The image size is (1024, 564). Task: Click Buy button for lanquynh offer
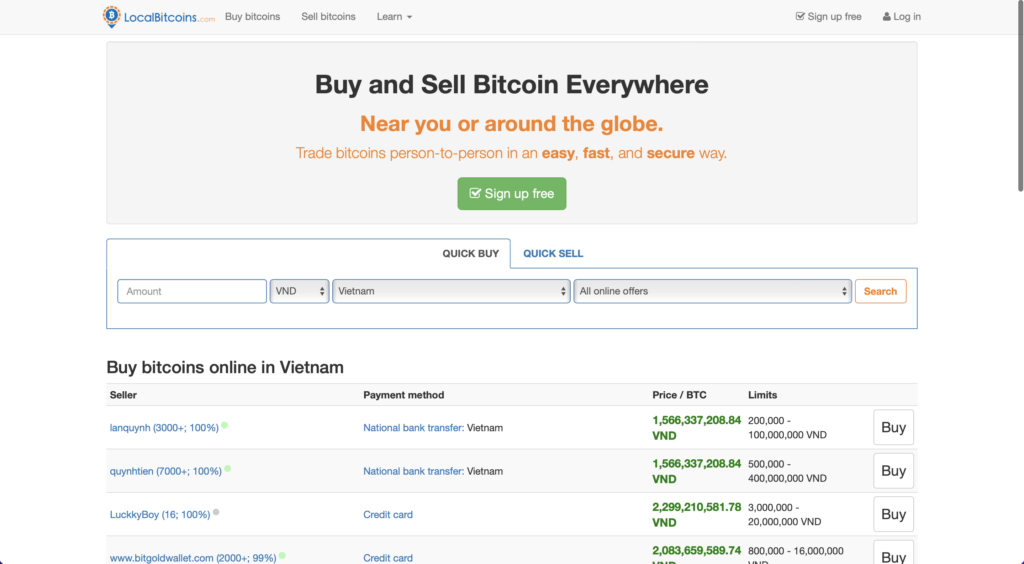(893, 428)
